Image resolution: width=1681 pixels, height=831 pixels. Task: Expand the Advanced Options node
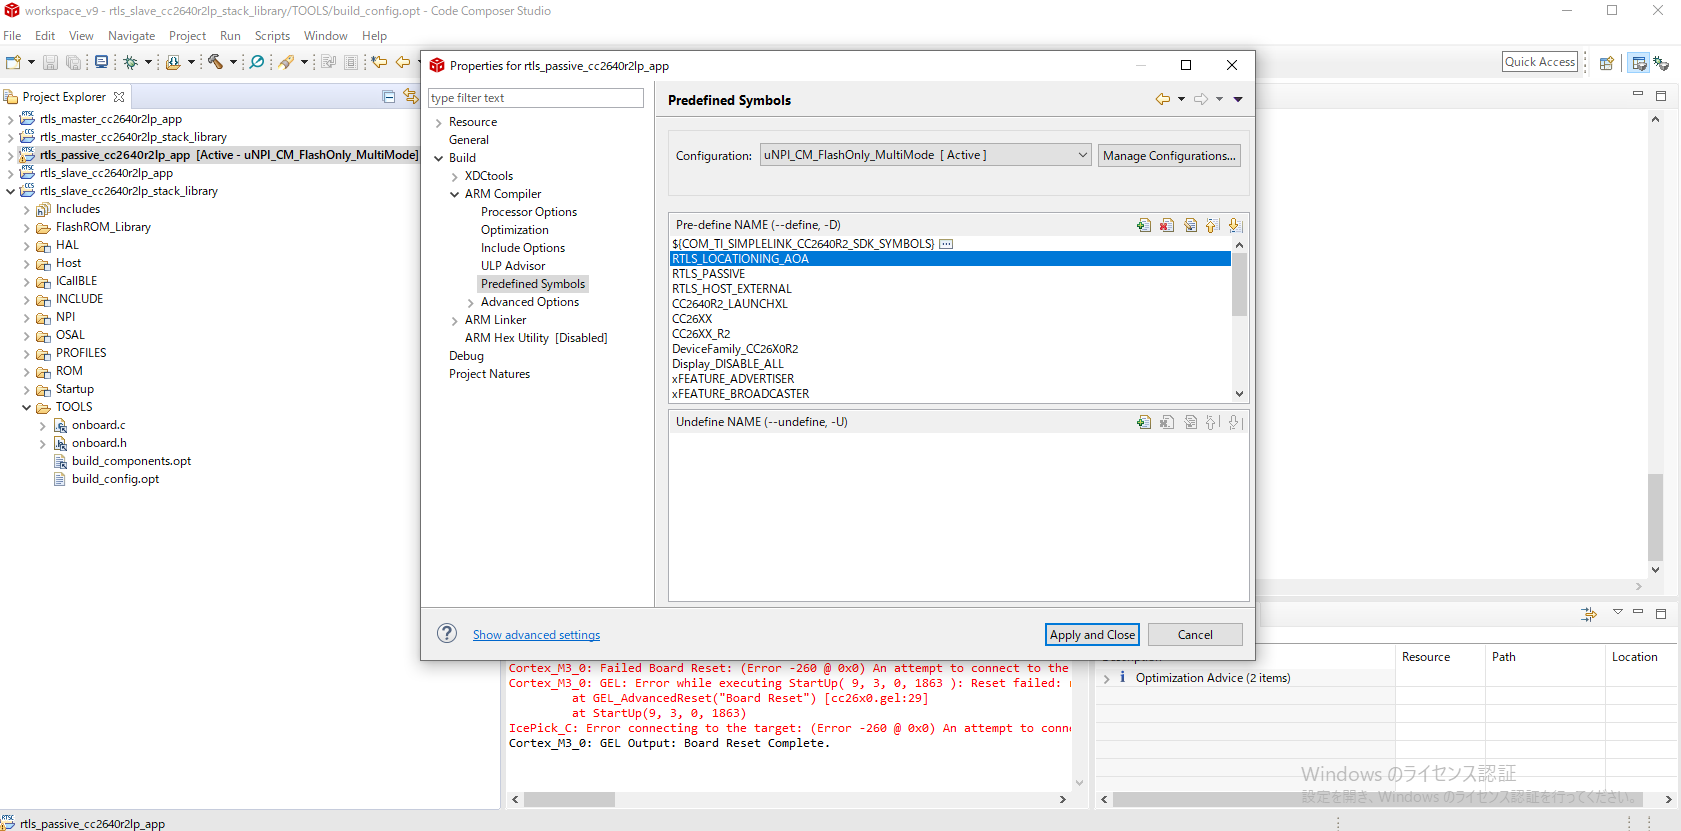point(470,303)
